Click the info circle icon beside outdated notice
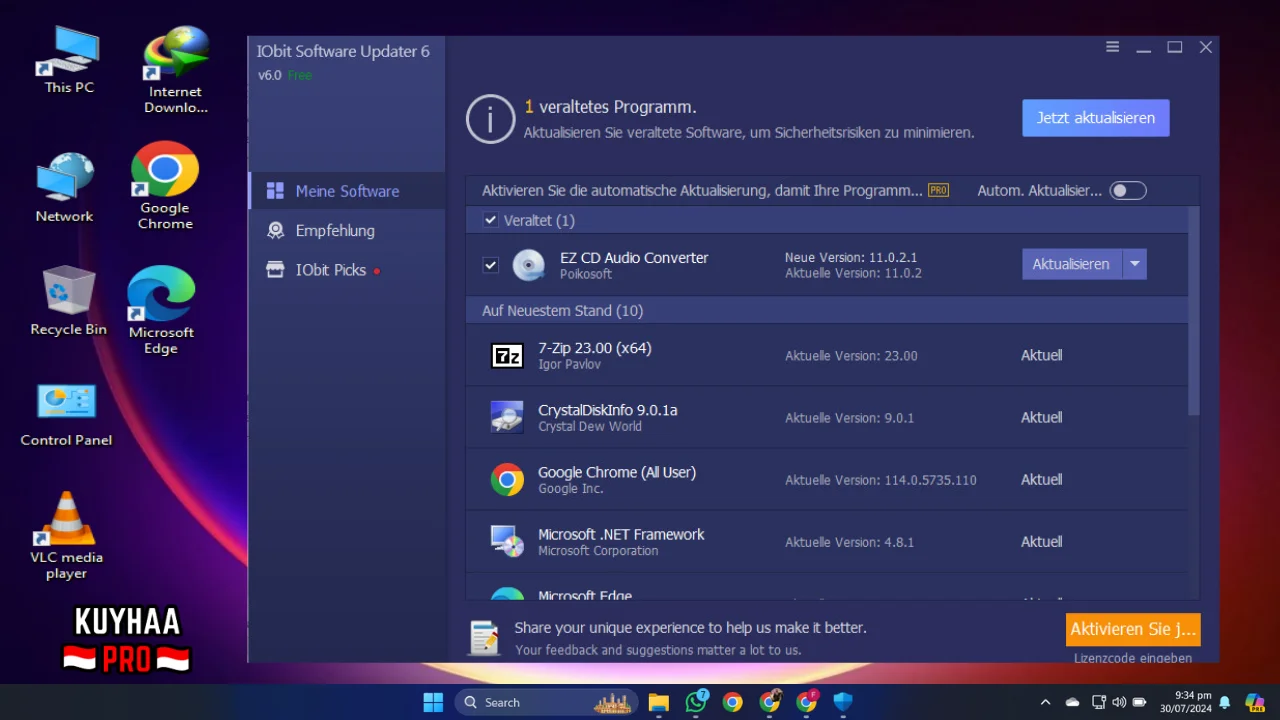The height and width of the screenshot is (720, 1280). point(490,119)
